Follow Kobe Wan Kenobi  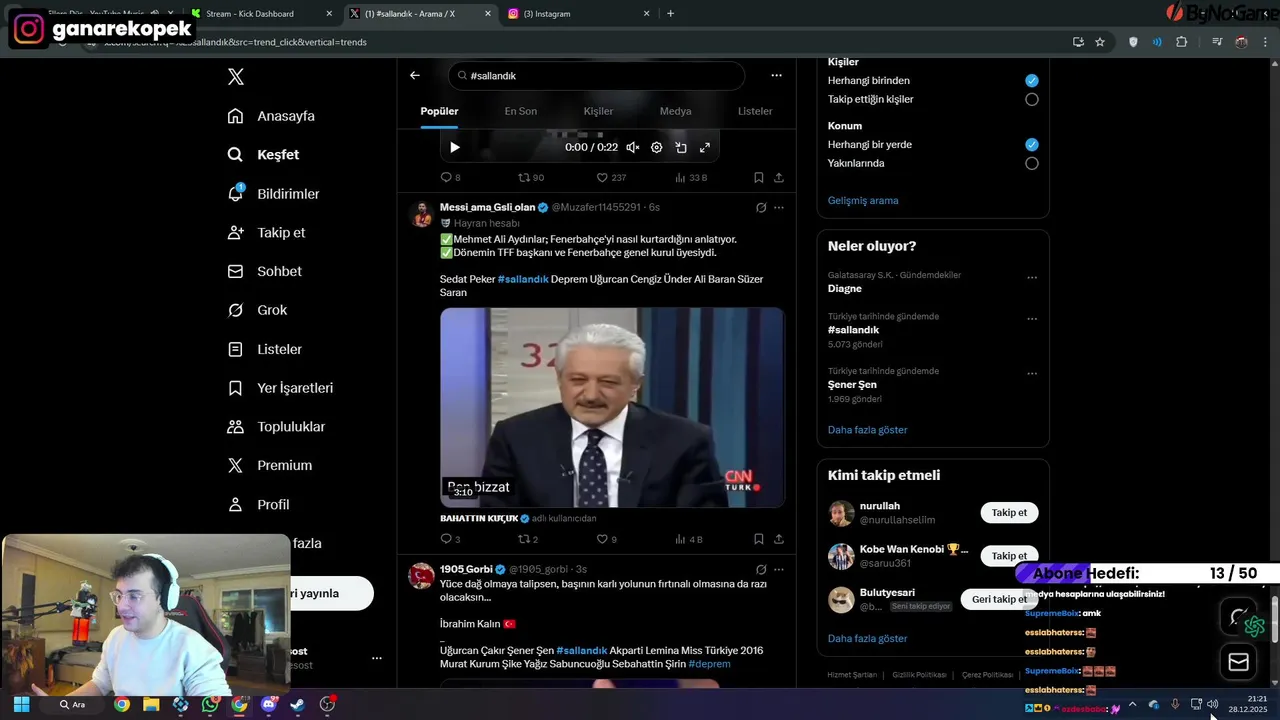coord(1009,555)
